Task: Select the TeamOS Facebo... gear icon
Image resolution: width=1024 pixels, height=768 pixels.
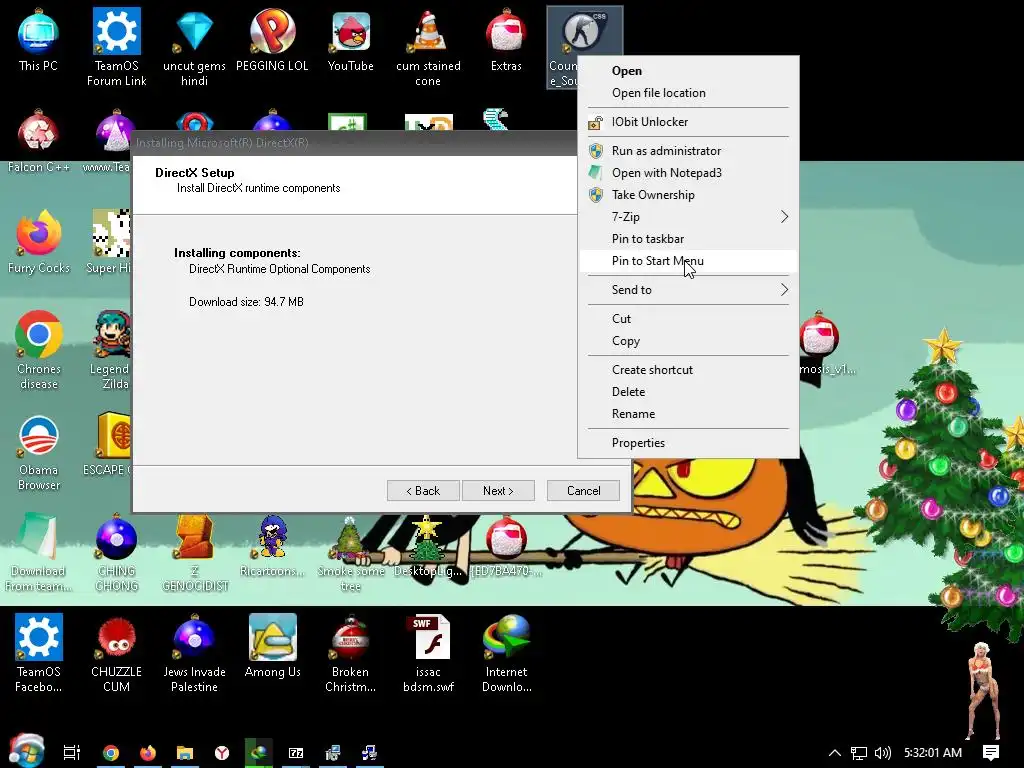Action: [39, 653]
